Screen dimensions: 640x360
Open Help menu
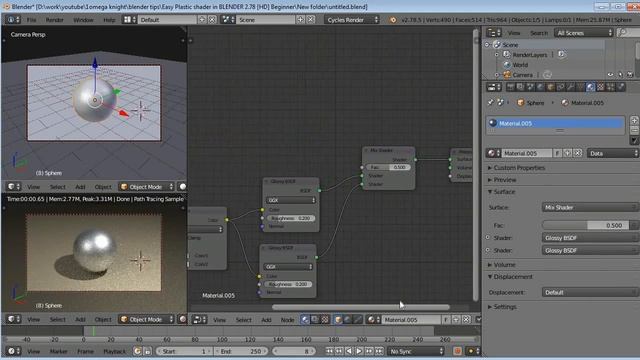tap(109, 20)
